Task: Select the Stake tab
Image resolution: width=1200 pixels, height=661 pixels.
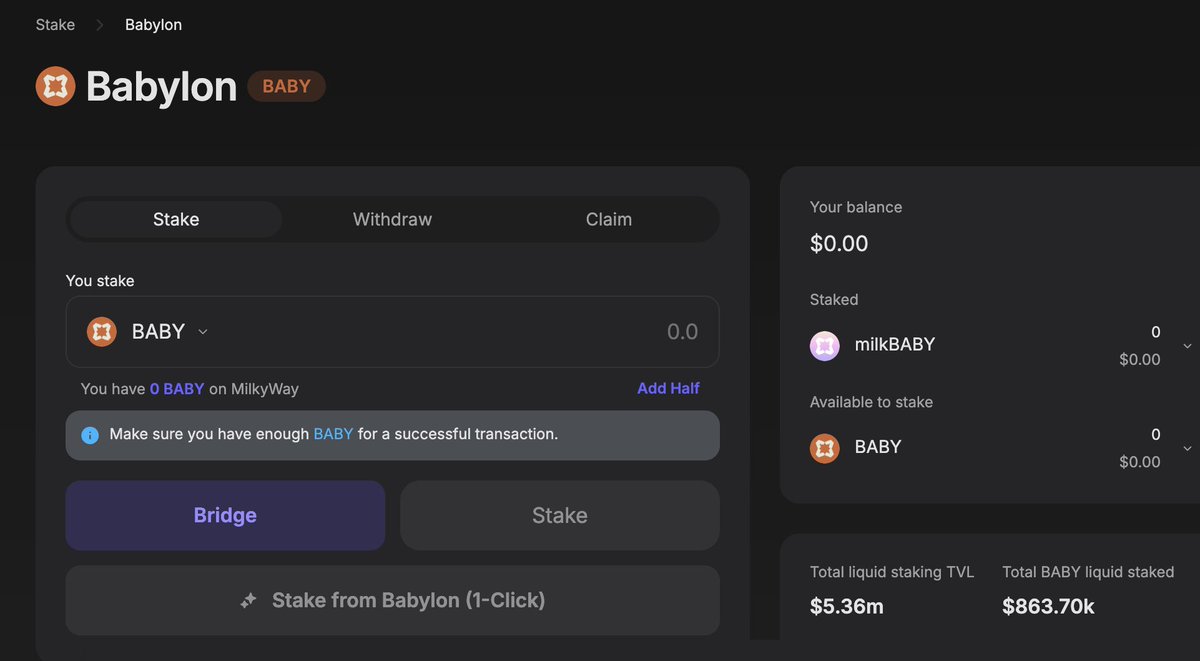Action: 176,219
